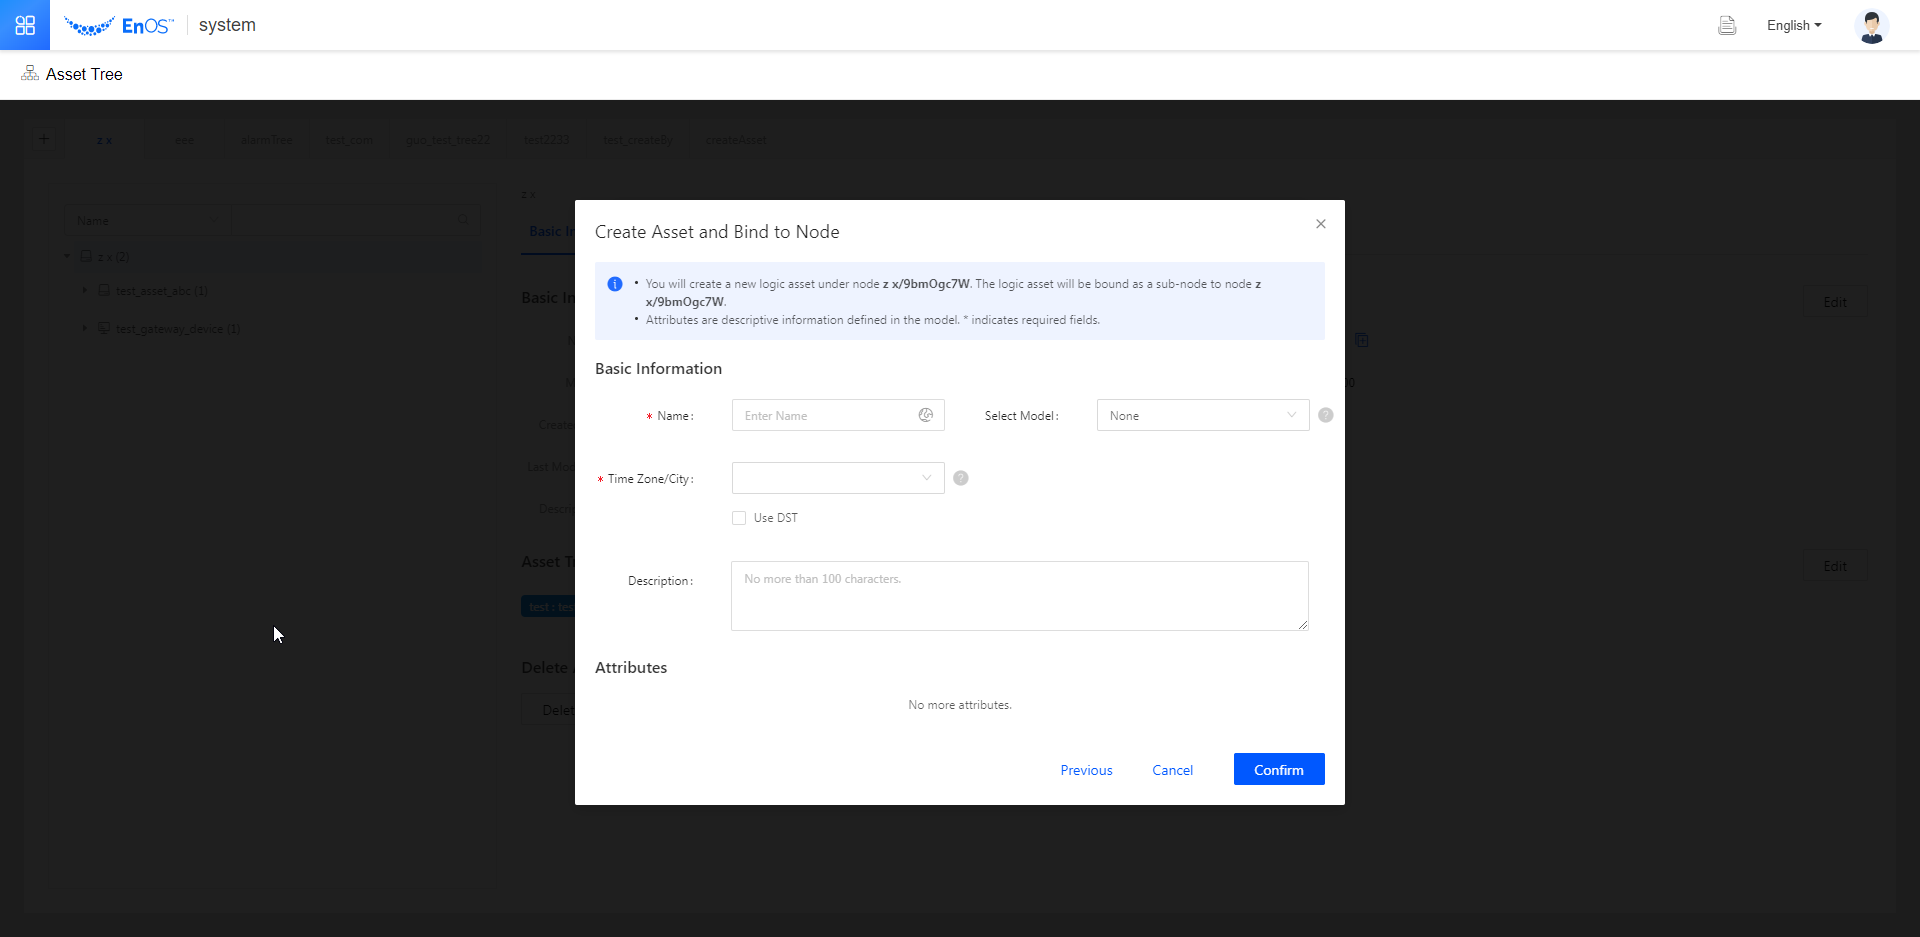
Task: Click the globe icon in Name field
Action: tap(926, 415)
